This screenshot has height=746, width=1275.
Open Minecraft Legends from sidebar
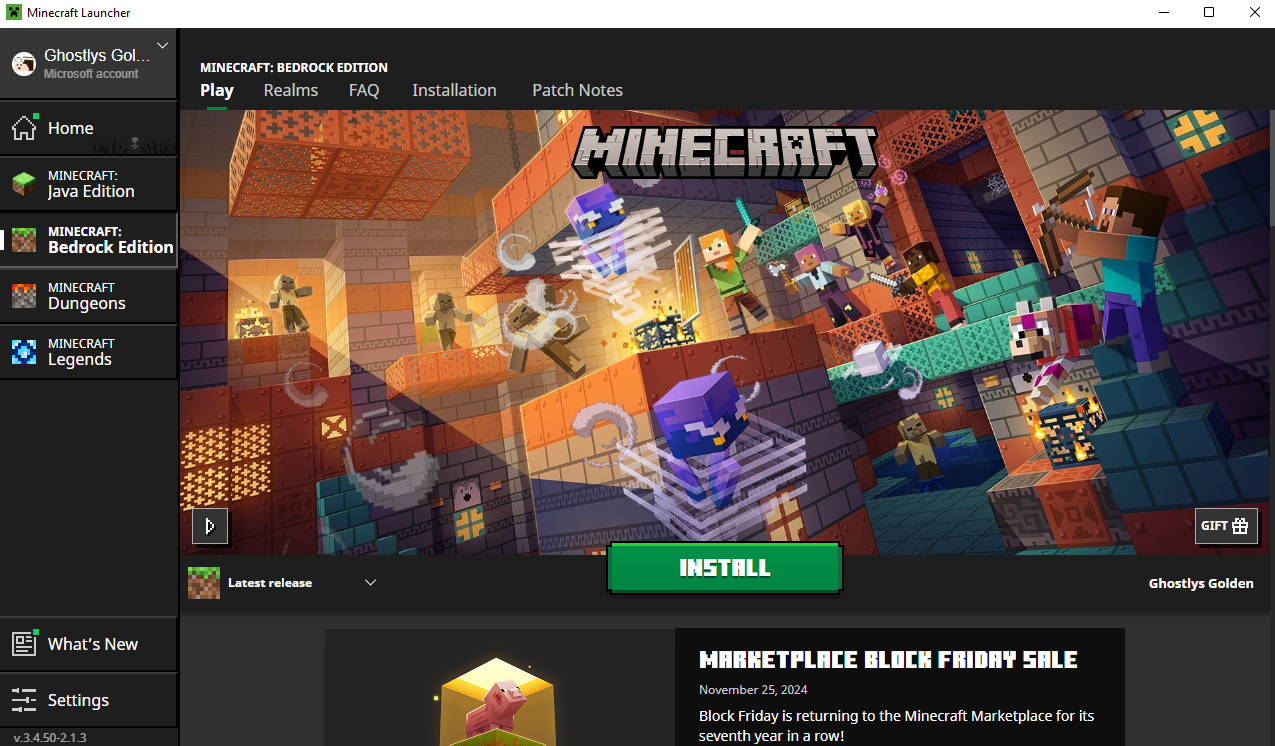[x=89, y=352]
